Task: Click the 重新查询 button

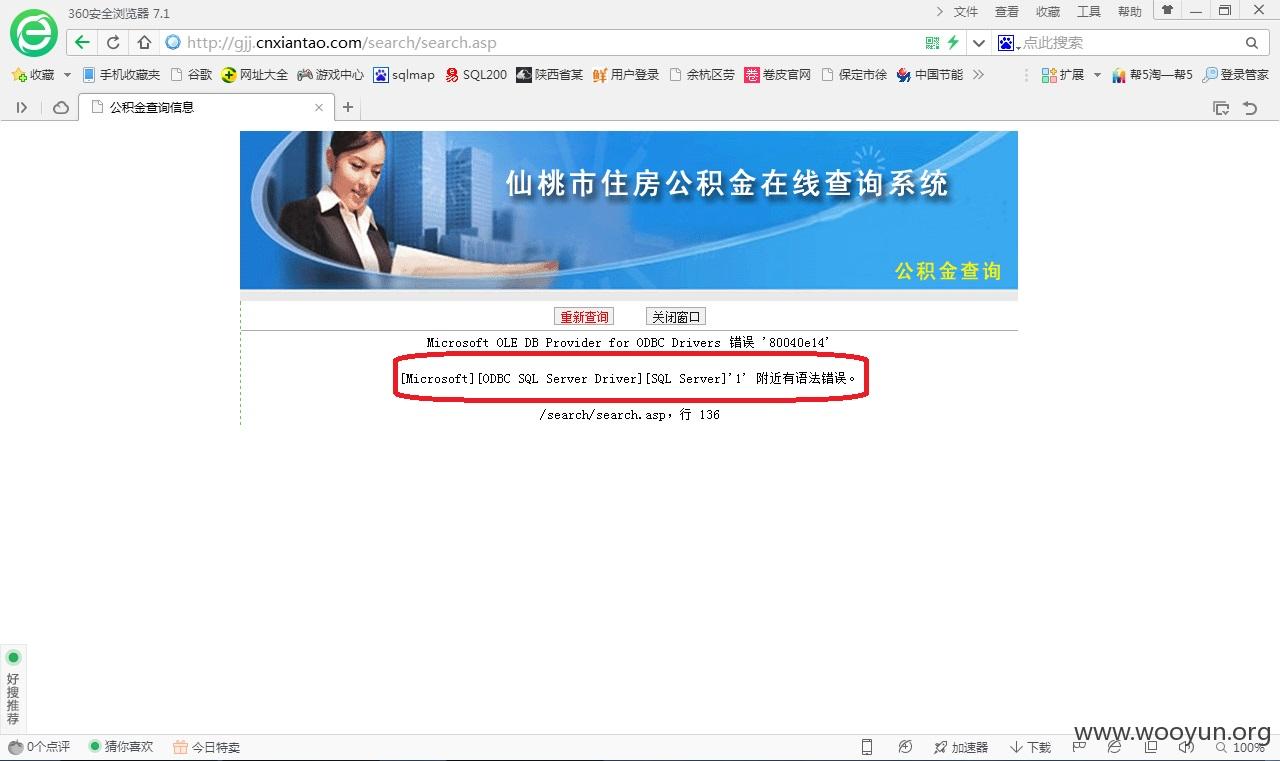Action: click(584, 317)
